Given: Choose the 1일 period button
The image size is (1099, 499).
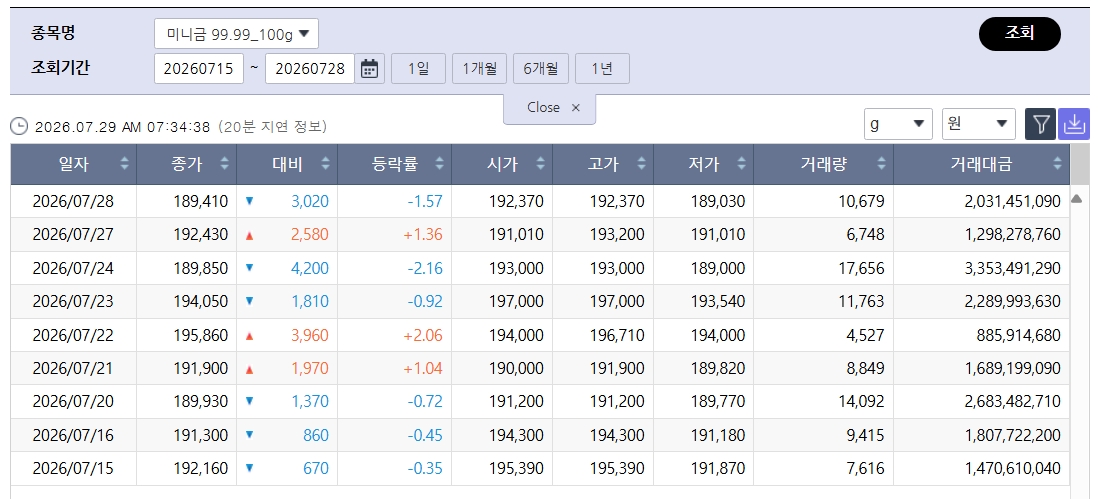Looking at the screenshot, I should (418, 69).
